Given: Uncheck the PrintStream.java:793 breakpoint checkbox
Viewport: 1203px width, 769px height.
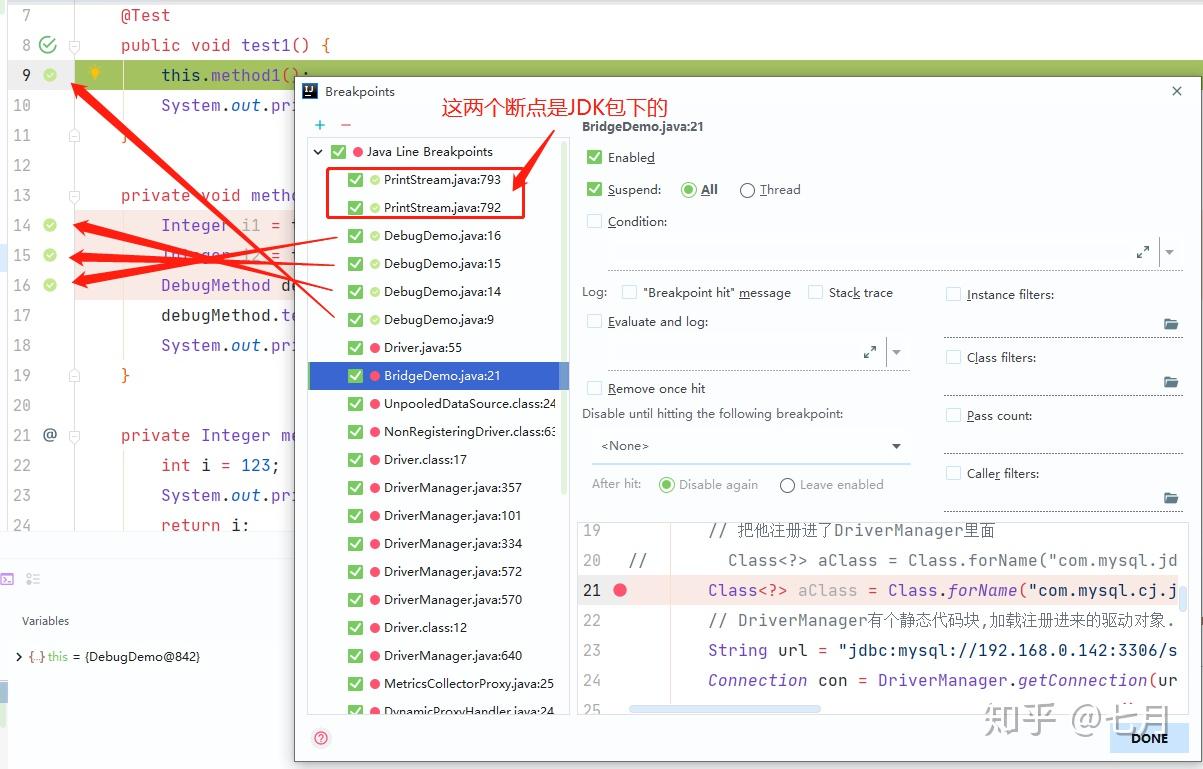Looking at the screenshot, I should click(355, 180).
